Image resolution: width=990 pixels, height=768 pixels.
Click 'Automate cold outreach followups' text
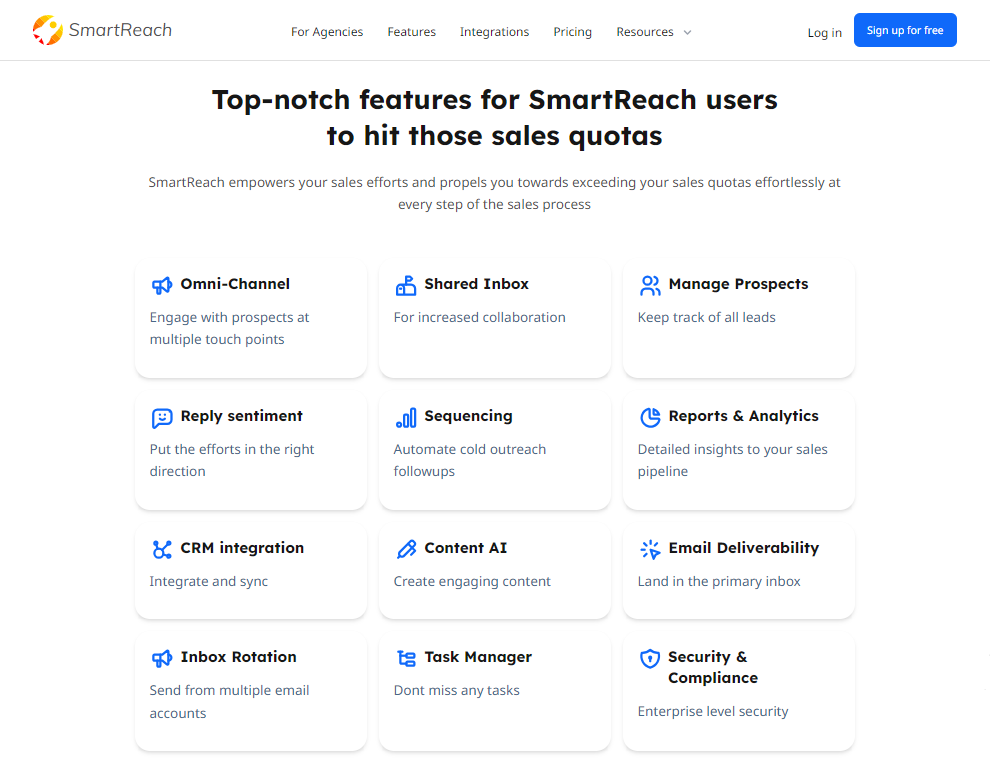click(470, 460)
